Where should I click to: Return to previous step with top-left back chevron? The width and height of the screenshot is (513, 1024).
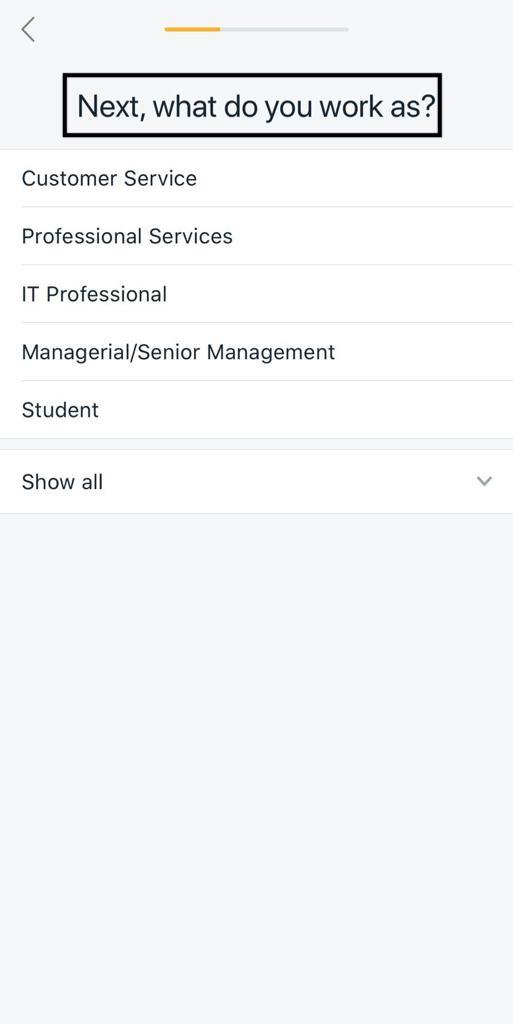pyautogui.click(x=28, y=29)
